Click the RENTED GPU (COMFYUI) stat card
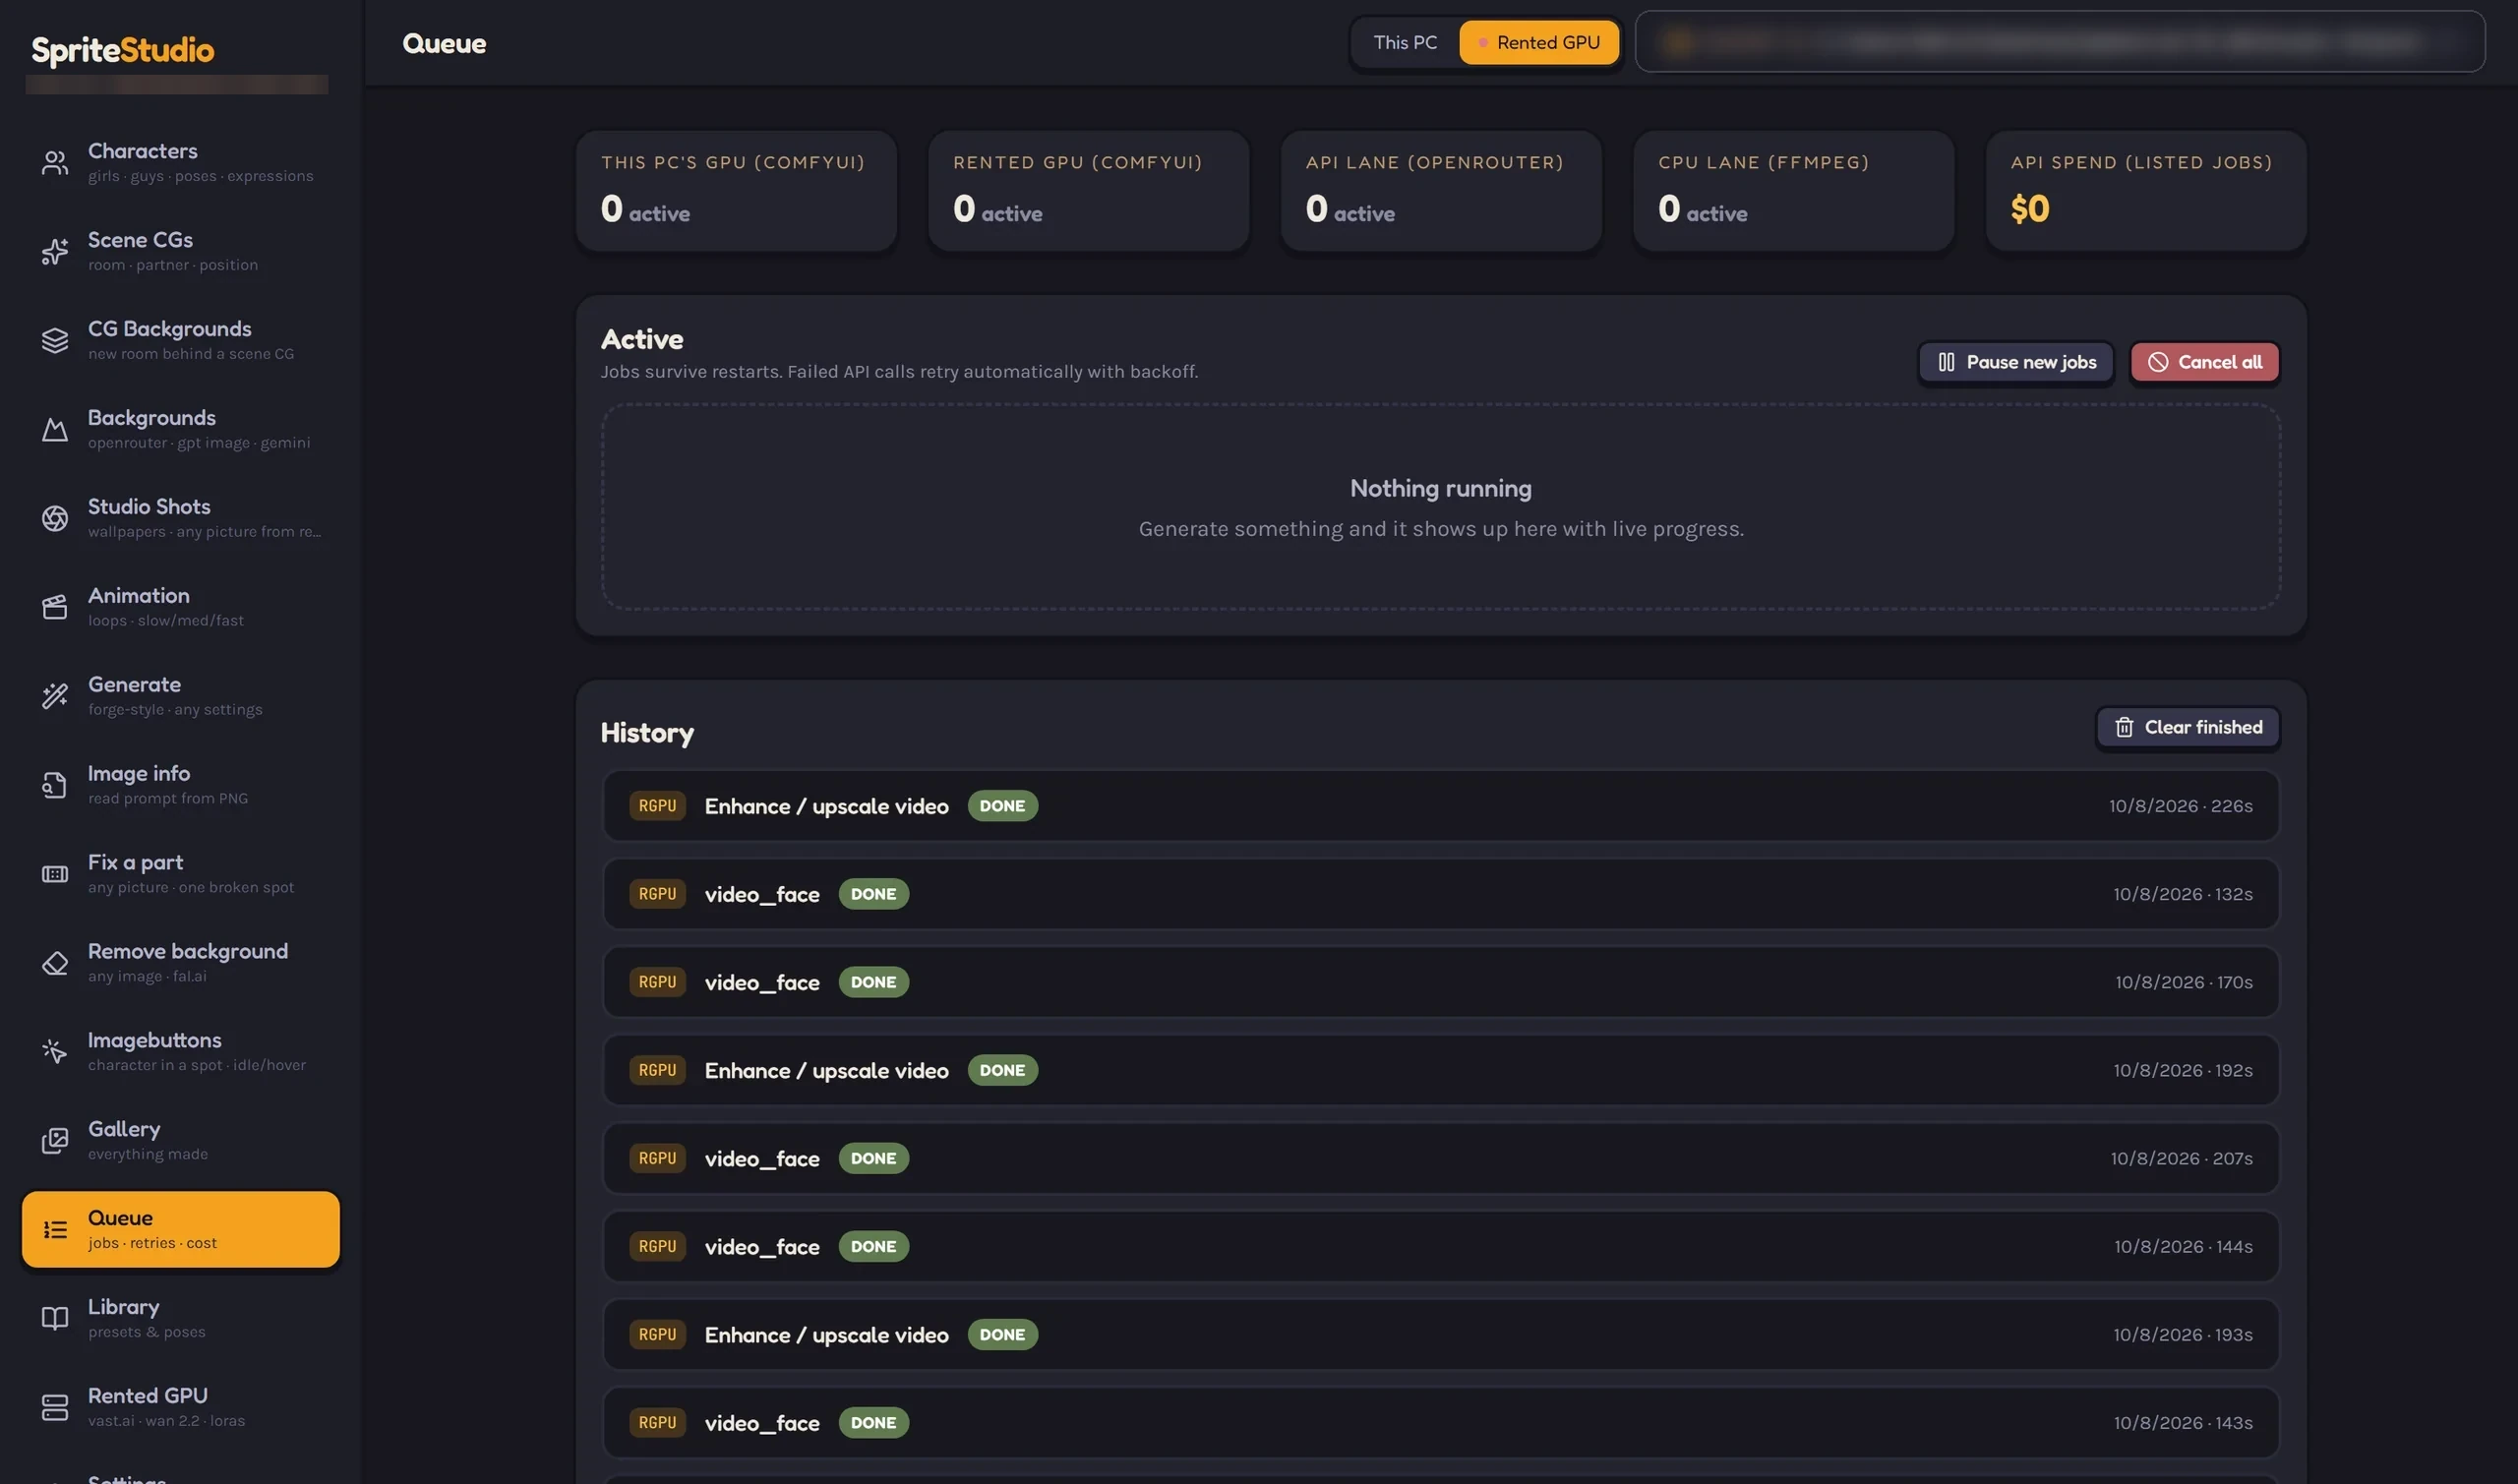2518x1484 pixels. [1088, 191]
